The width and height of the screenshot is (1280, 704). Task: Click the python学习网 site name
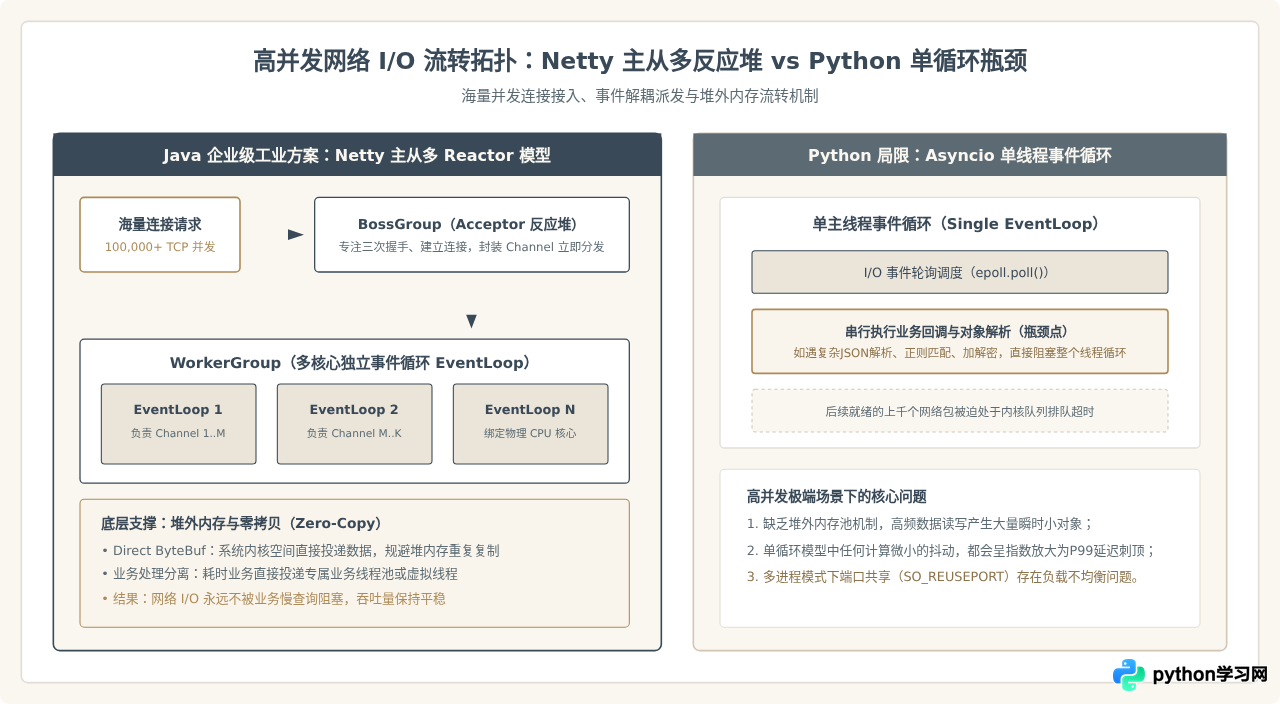point(1210,675)
